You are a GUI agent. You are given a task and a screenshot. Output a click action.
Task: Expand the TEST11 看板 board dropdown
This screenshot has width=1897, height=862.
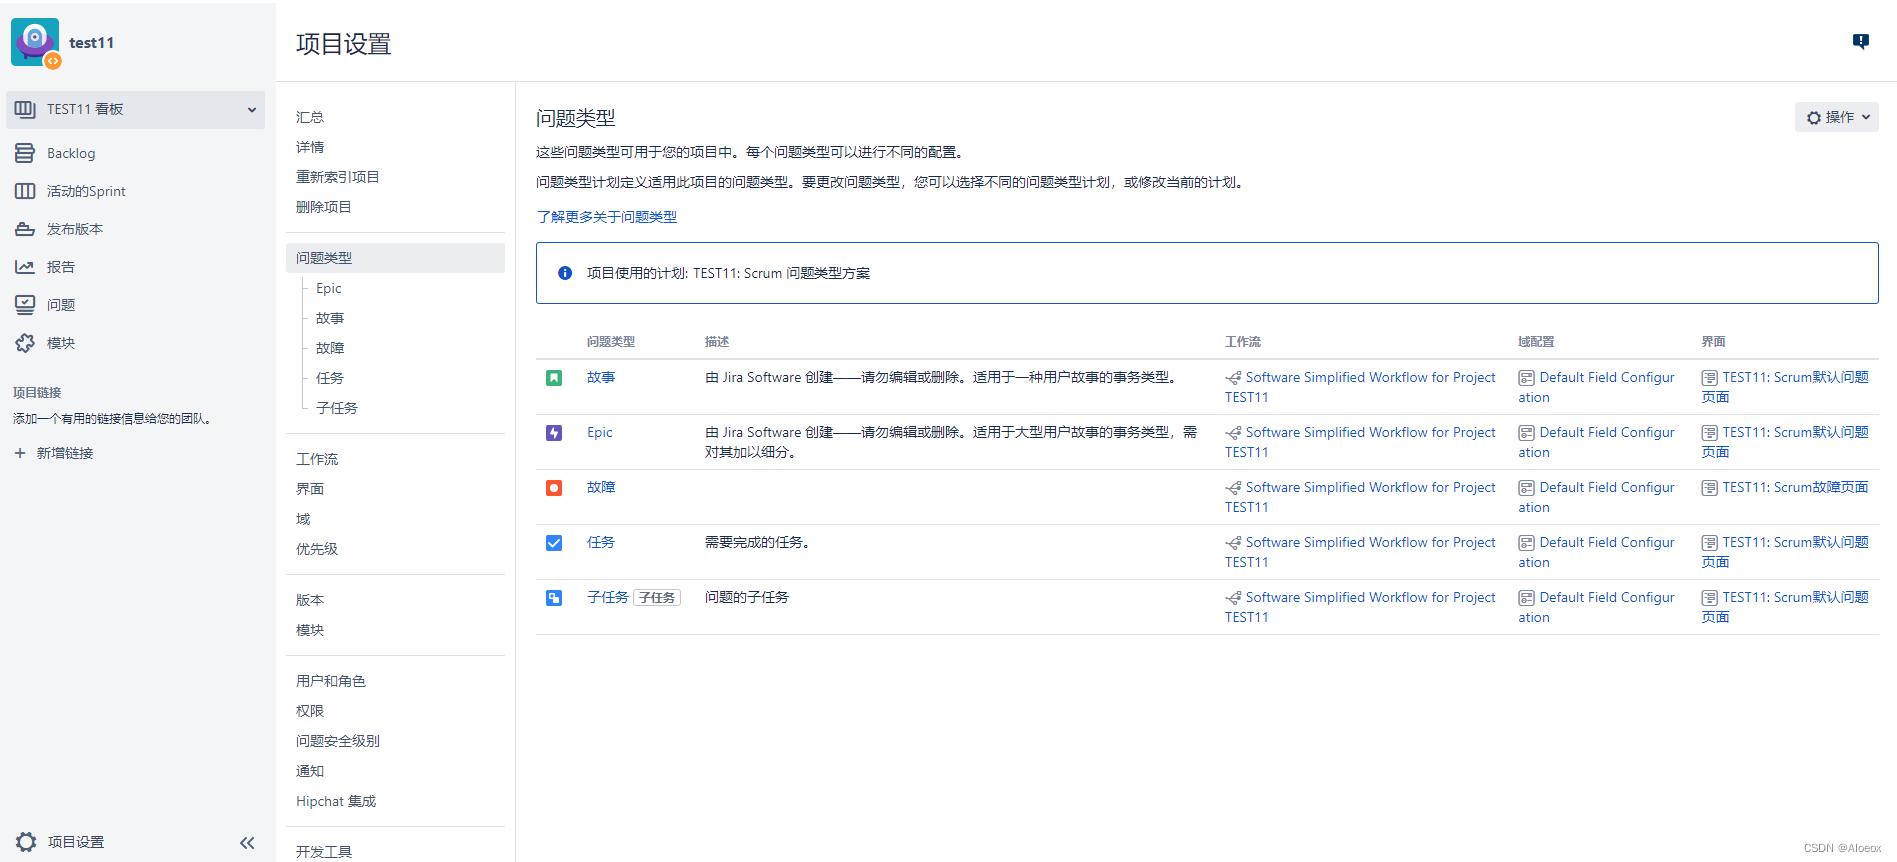[252, 110]
